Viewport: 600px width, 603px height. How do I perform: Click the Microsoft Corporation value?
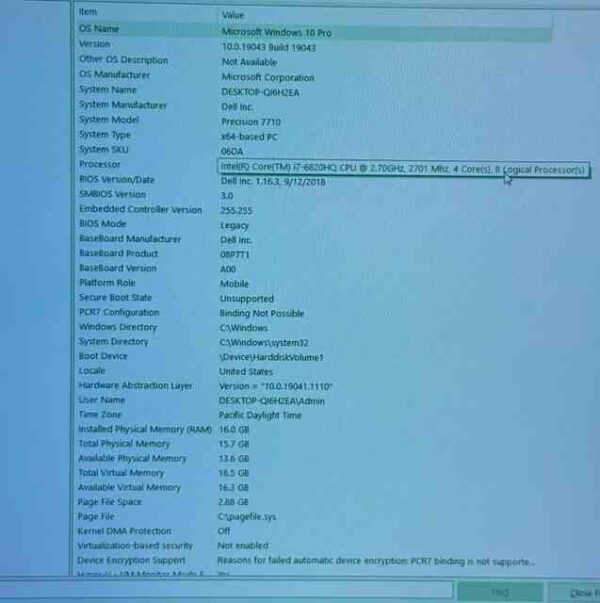(268, 78)
